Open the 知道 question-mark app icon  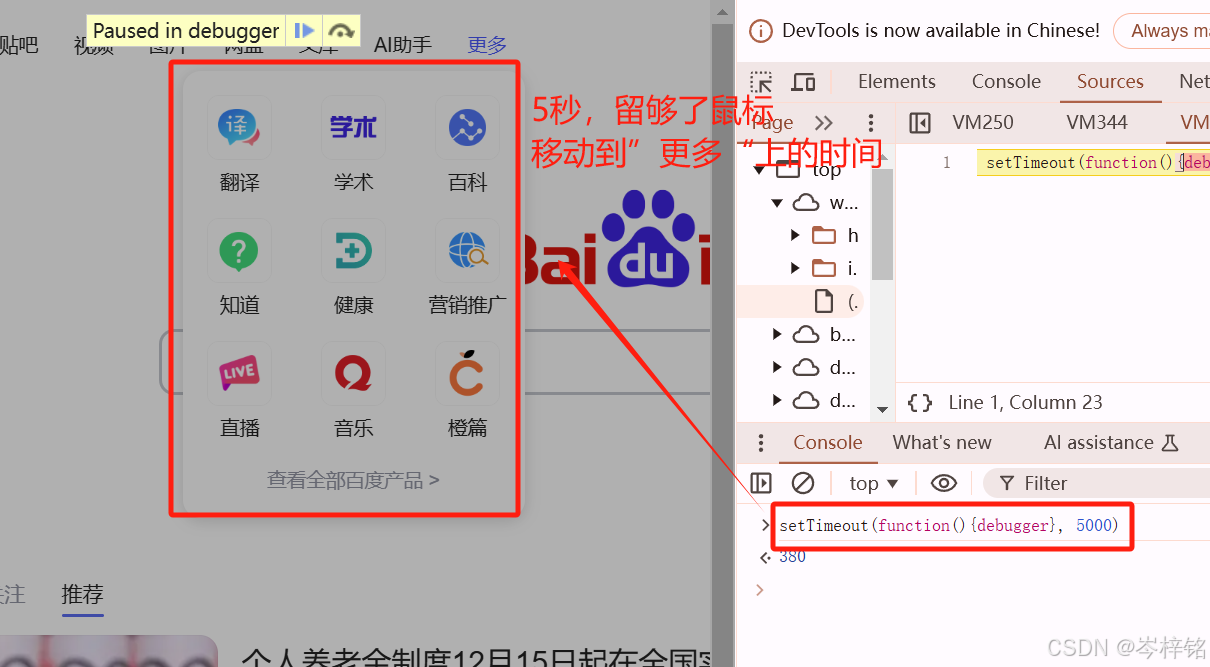[239, 250]
